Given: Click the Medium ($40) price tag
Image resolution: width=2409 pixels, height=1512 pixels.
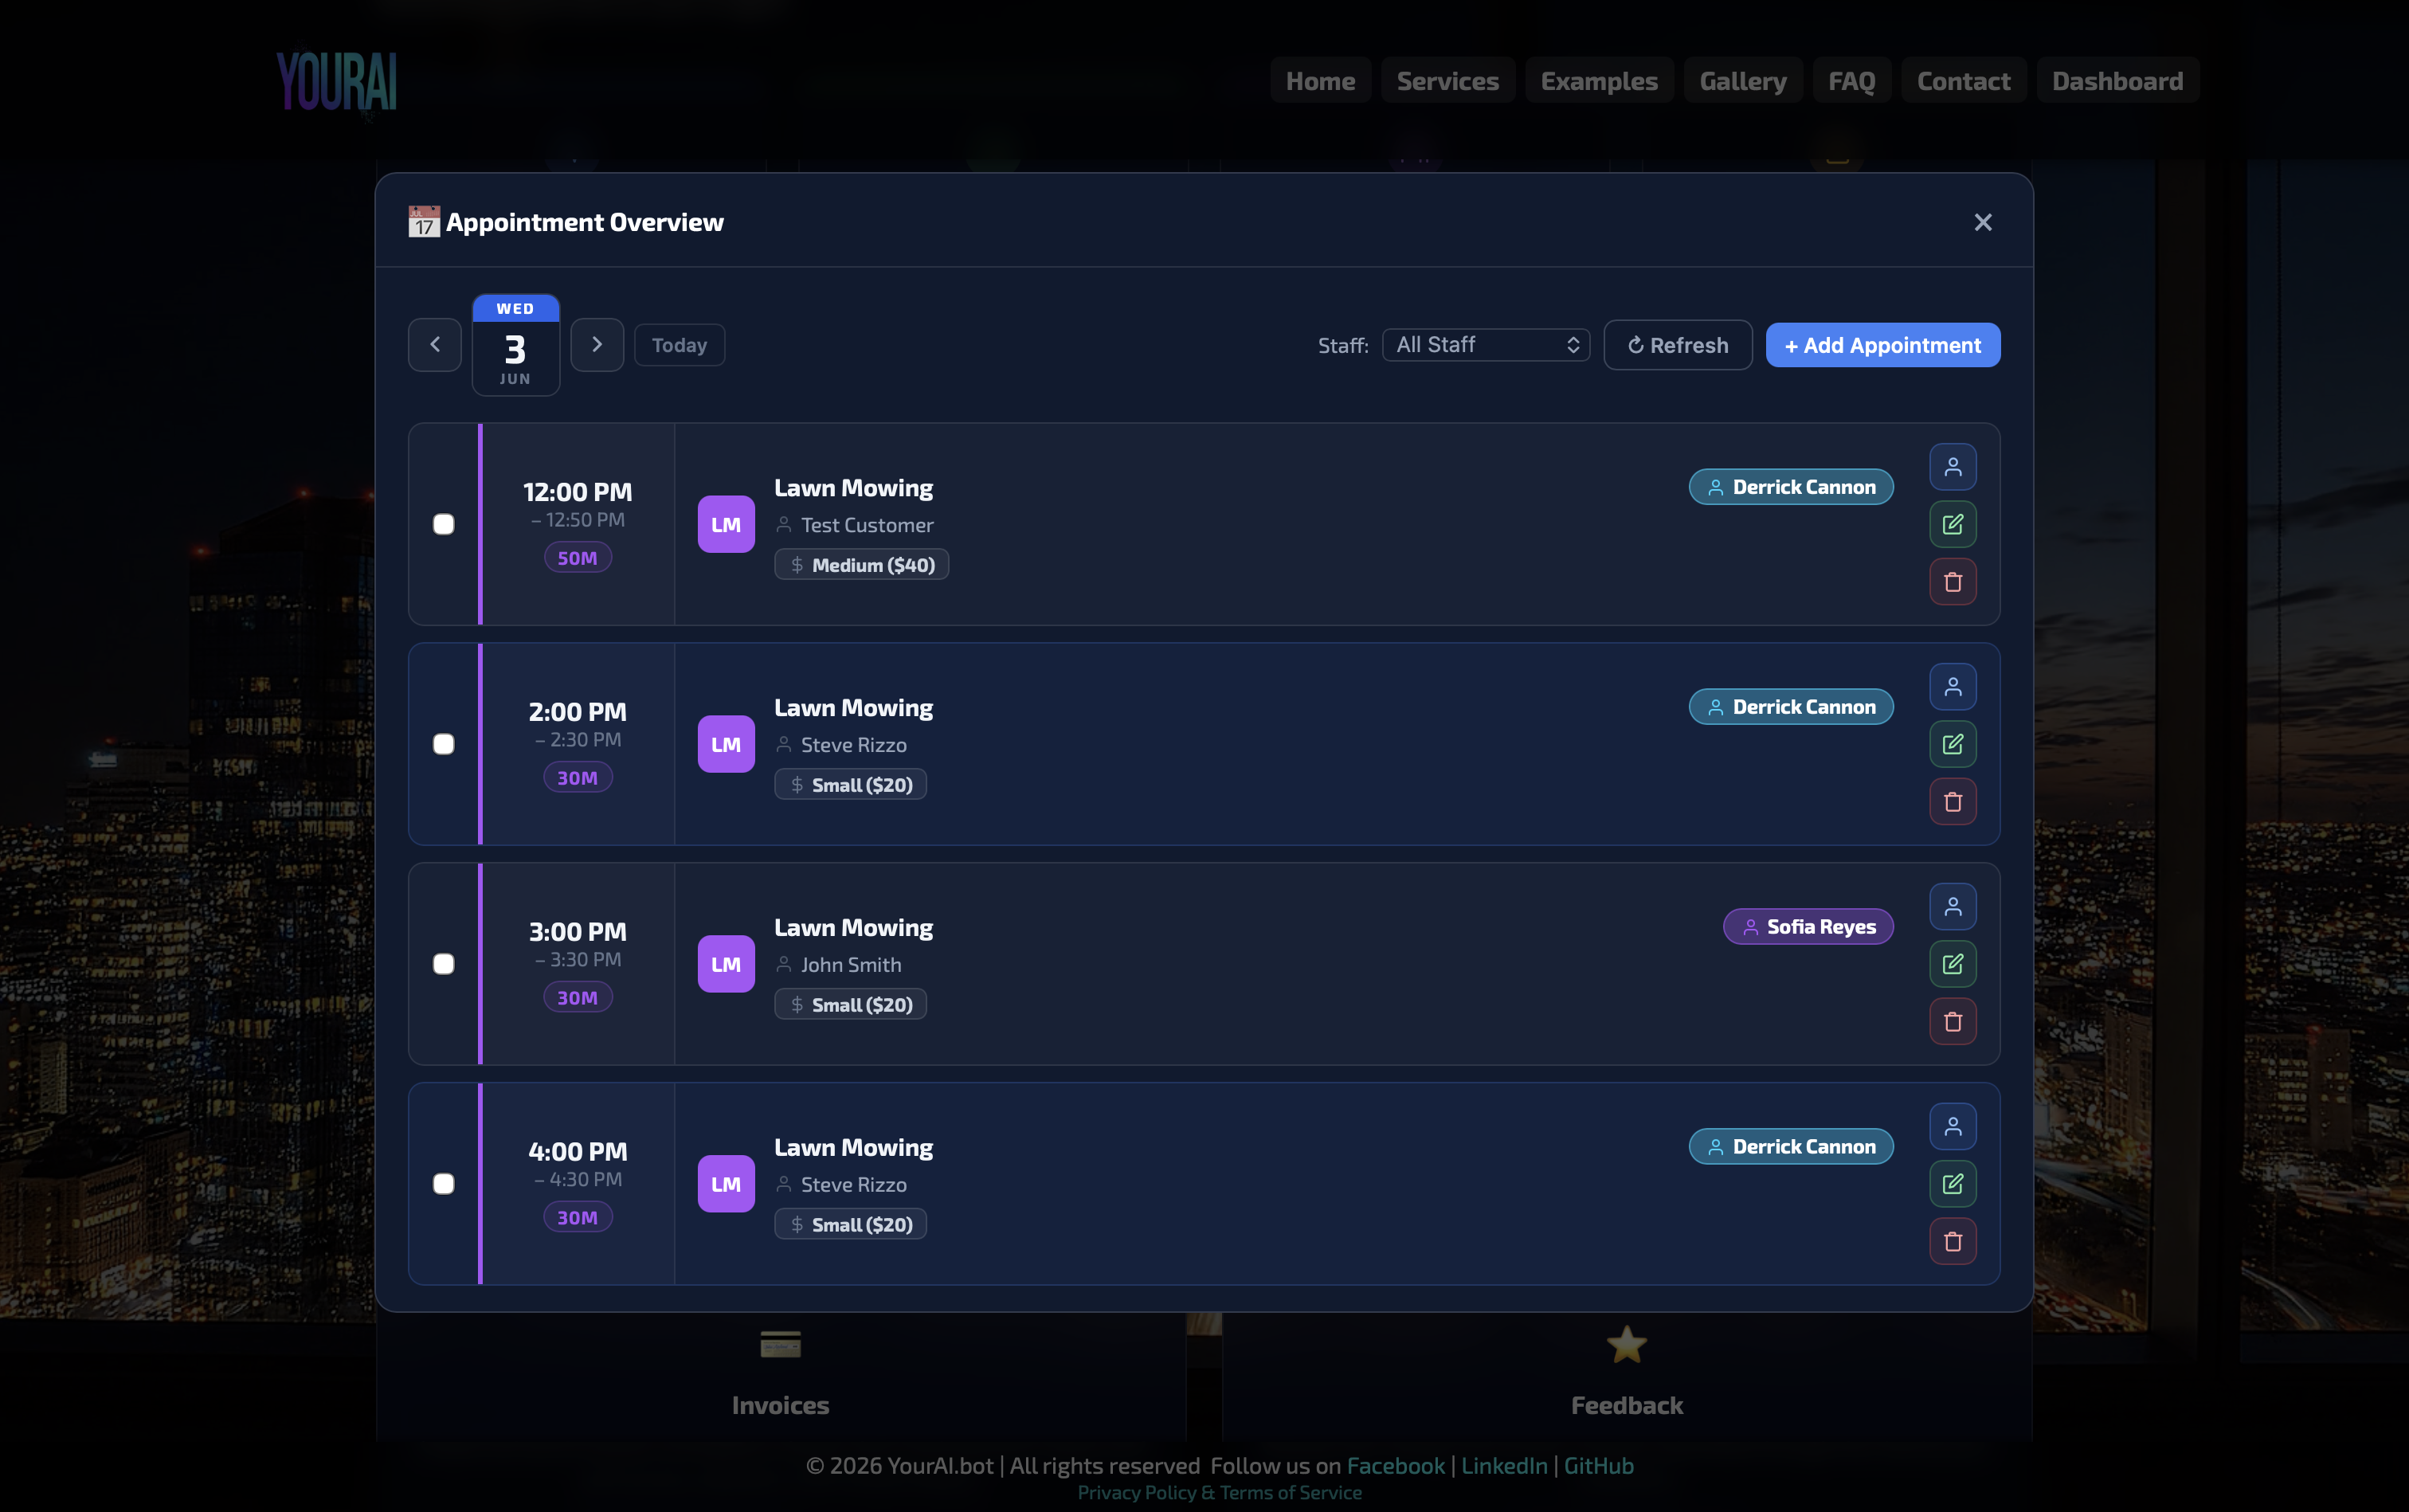Looking at the screenshot, I should pyautogui.click(x=861, y=565).
